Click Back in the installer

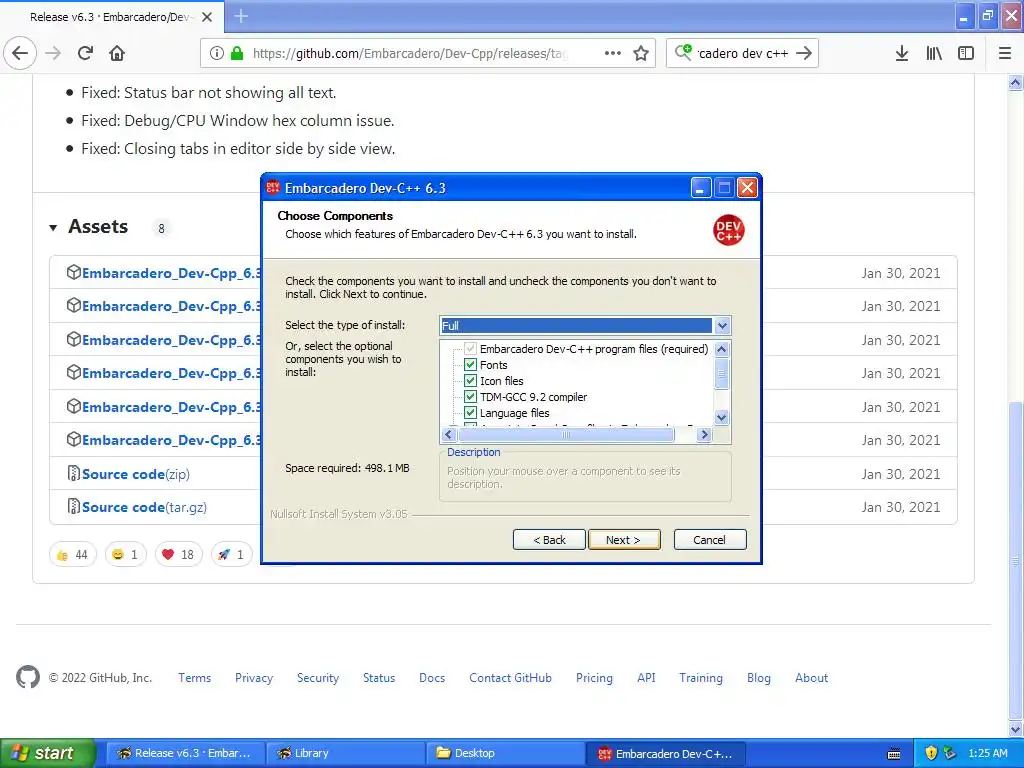click(x=549, y=539)
